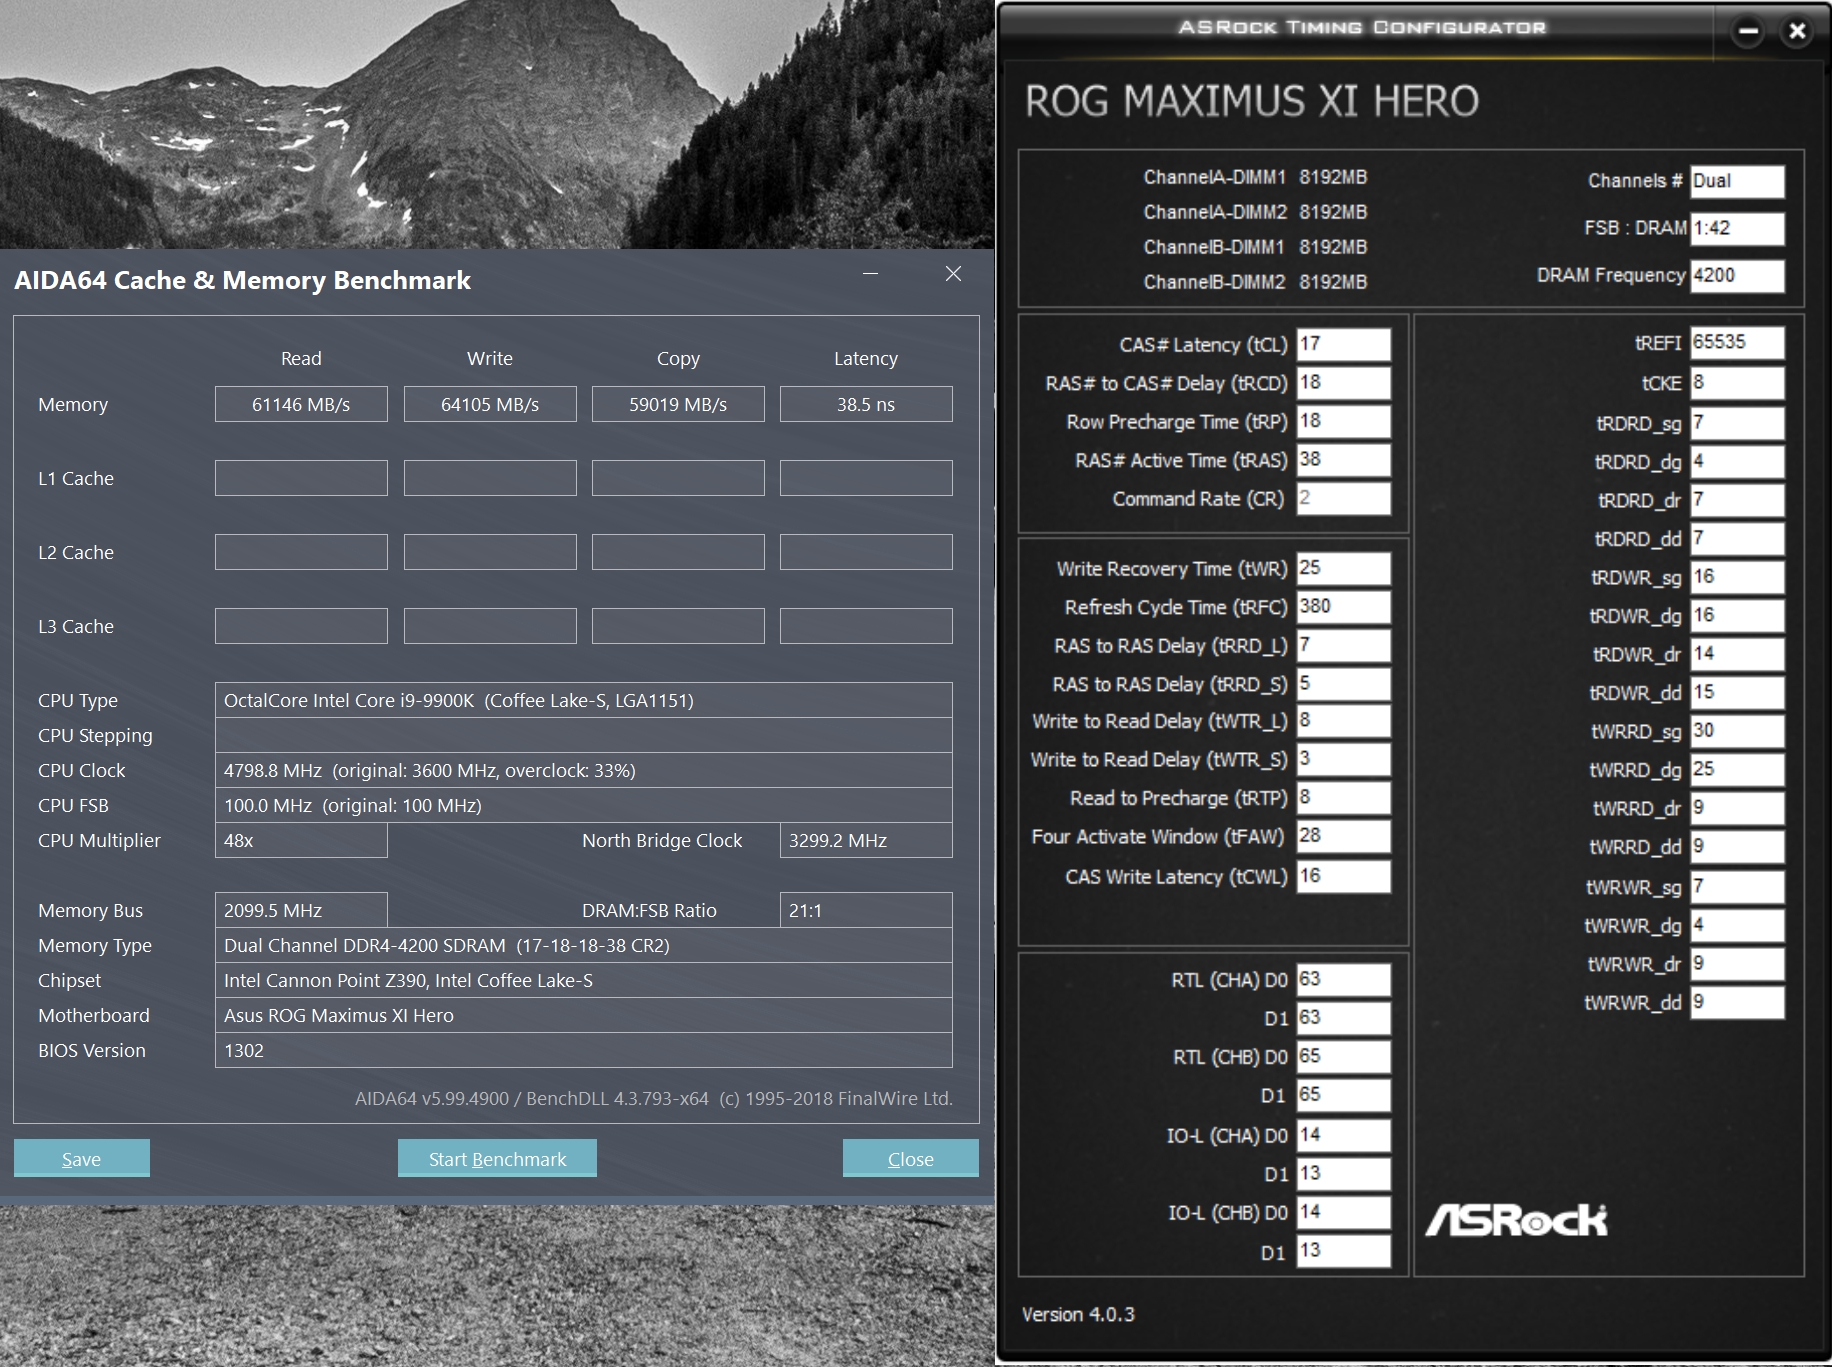The width and height of the screenshot is (1832, 1367).
Task: Click the Command Rate (CR) field
Action: point(1343,498)
